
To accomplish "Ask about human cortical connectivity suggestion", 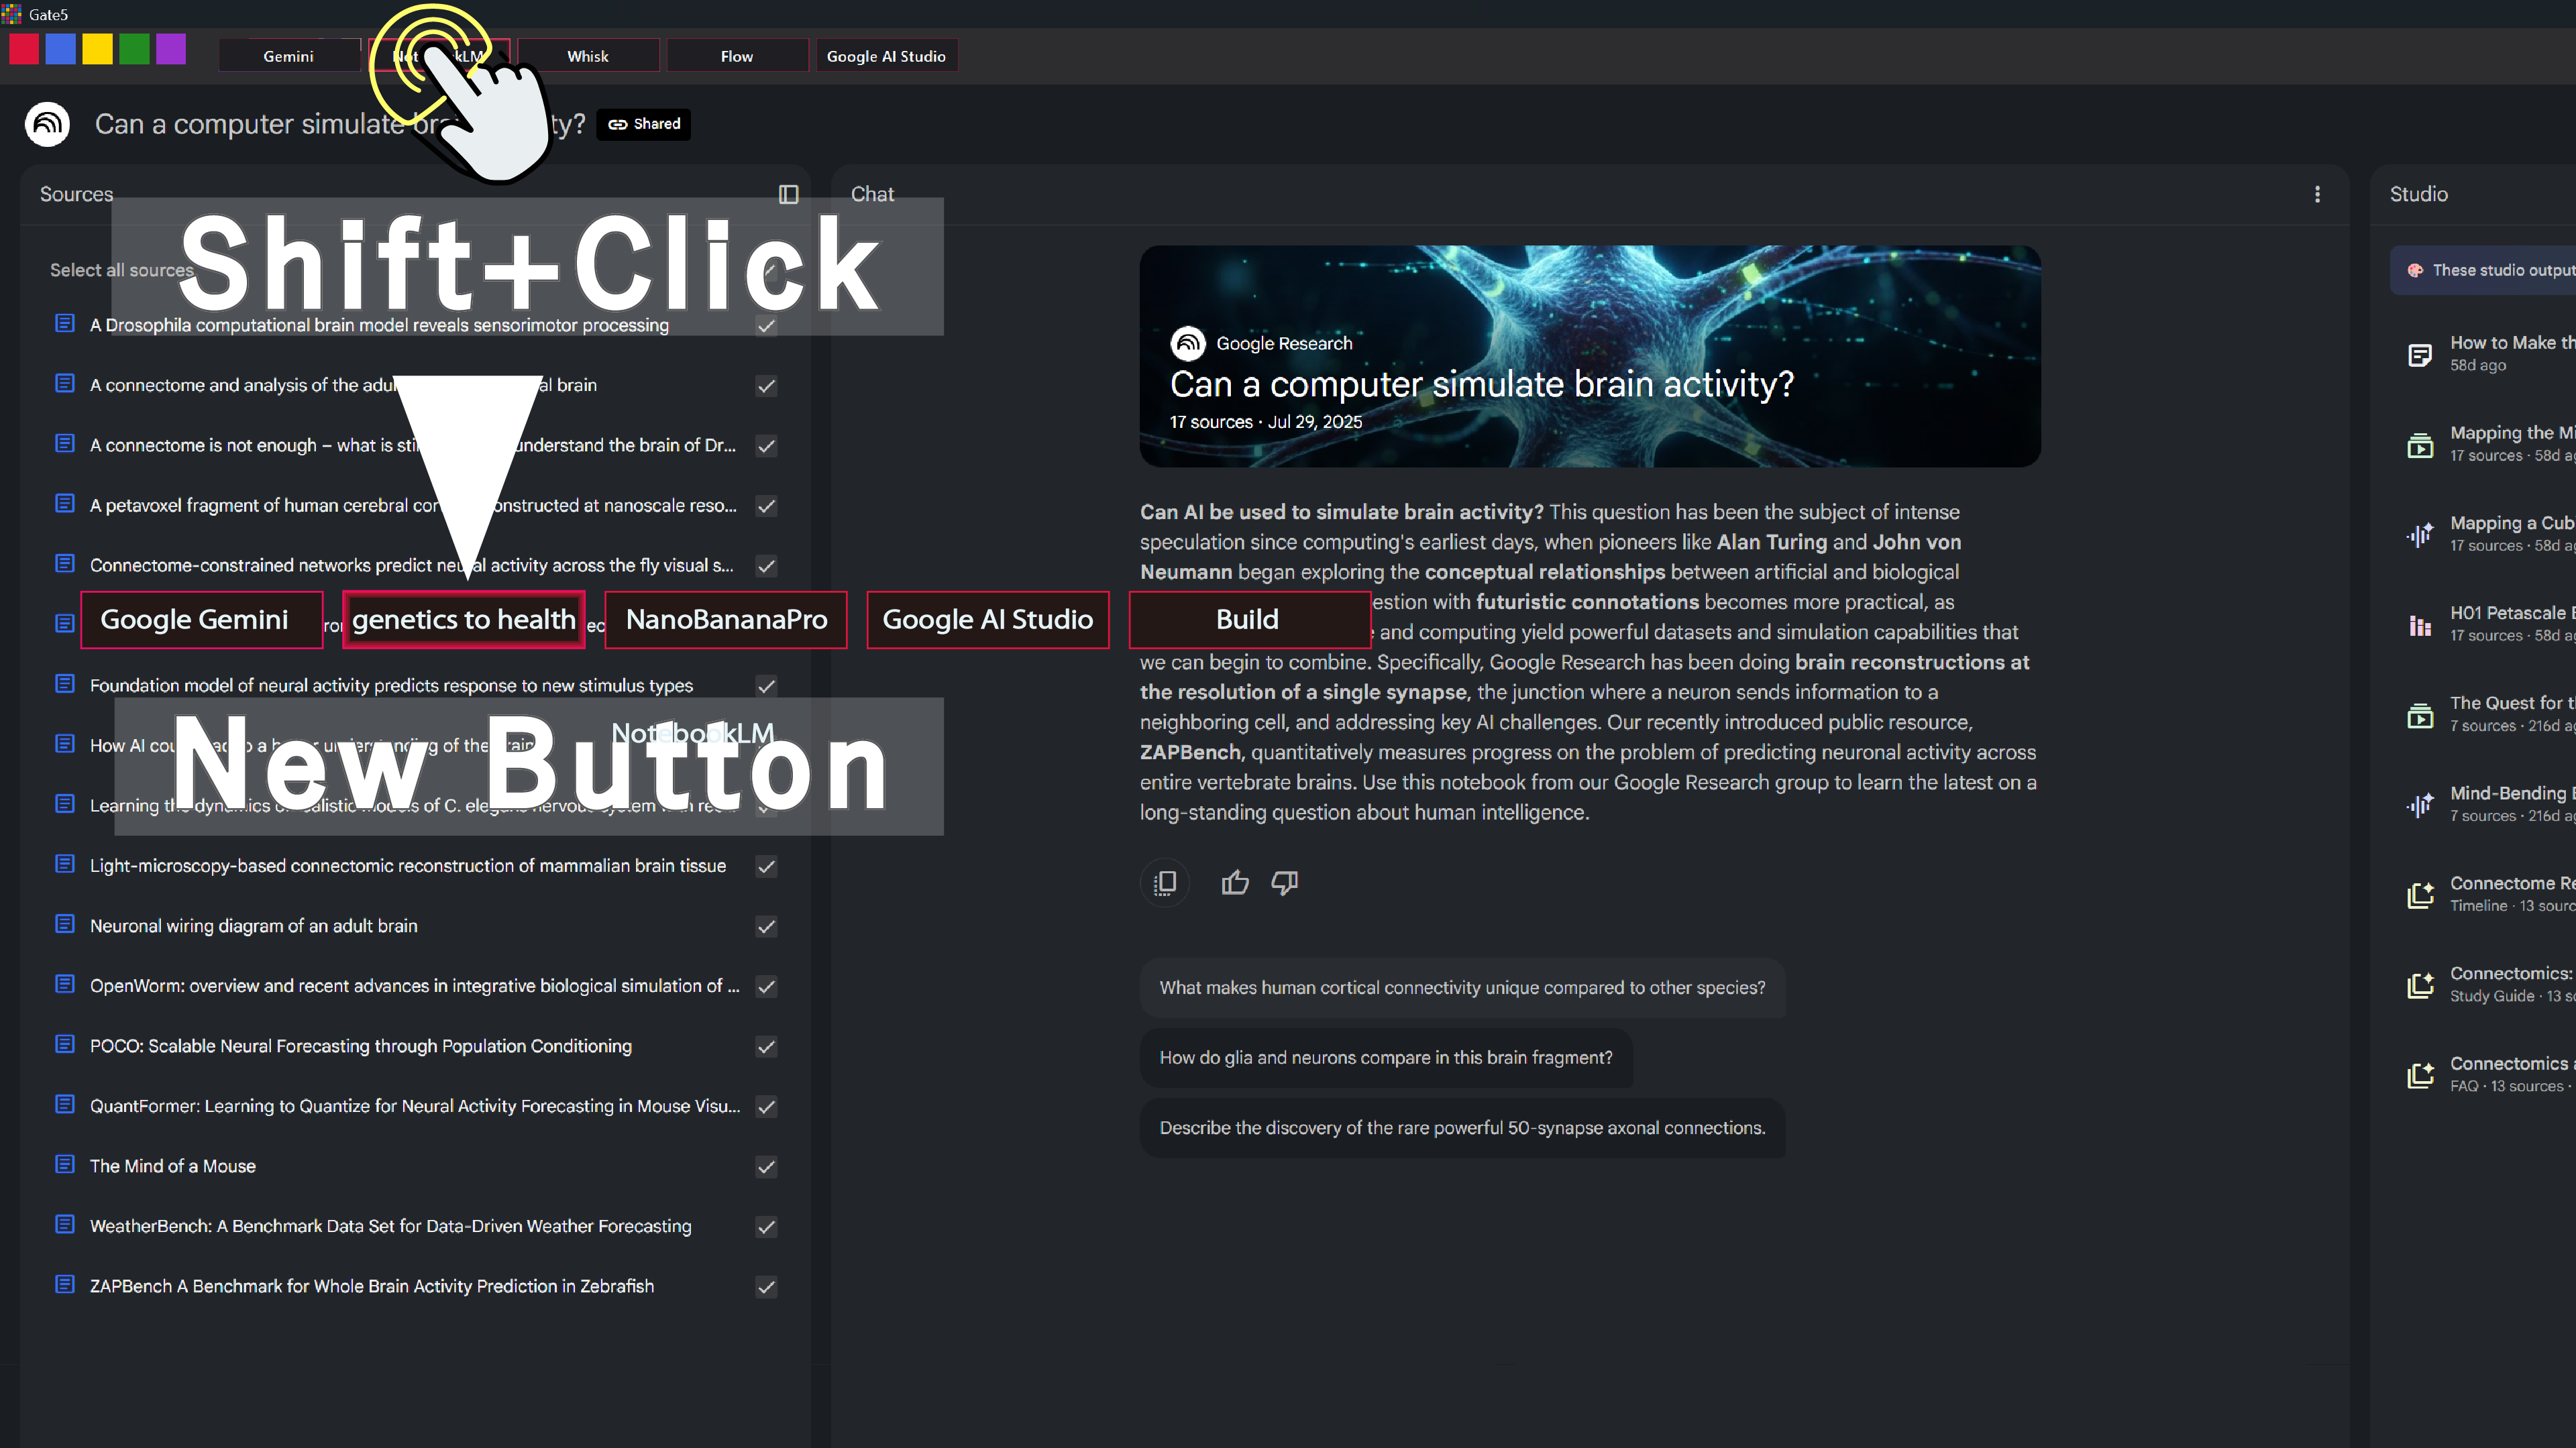I will (x=1462, y=988).
